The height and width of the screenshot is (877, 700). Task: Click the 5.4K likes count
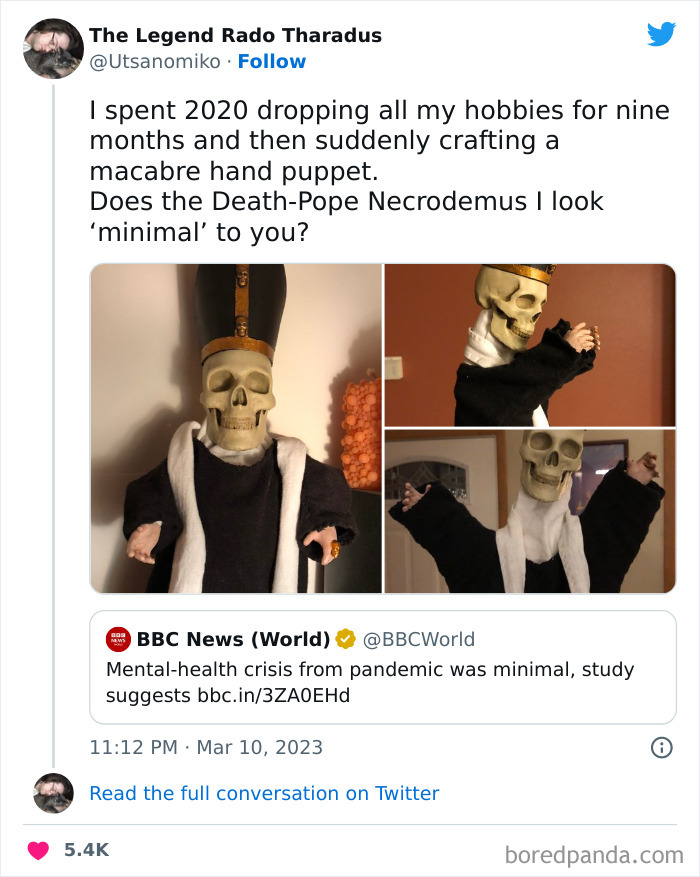coord(86,850)
